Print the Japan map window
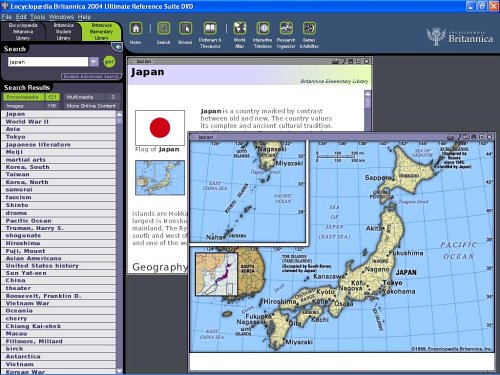 [450, 137]
